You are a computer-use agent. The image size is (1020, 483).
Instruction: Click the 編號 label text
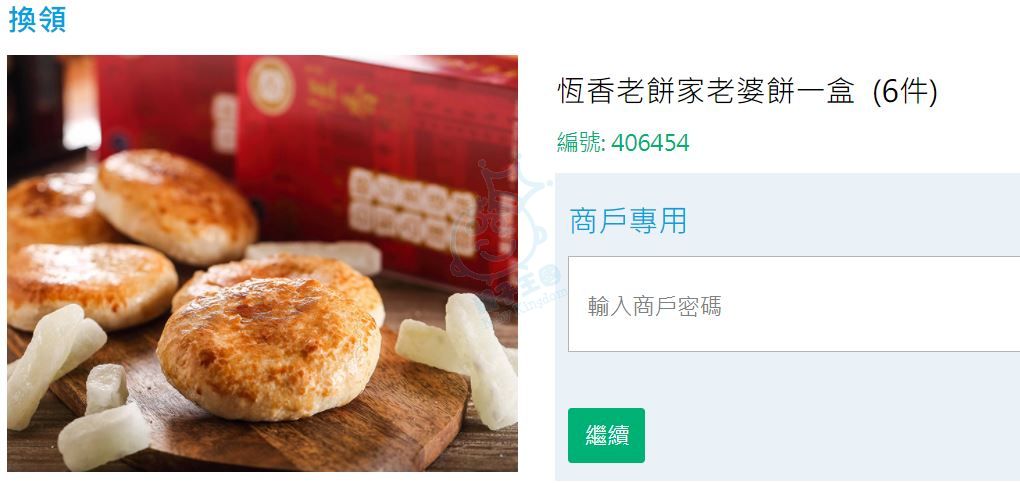[x=581, y=143]
